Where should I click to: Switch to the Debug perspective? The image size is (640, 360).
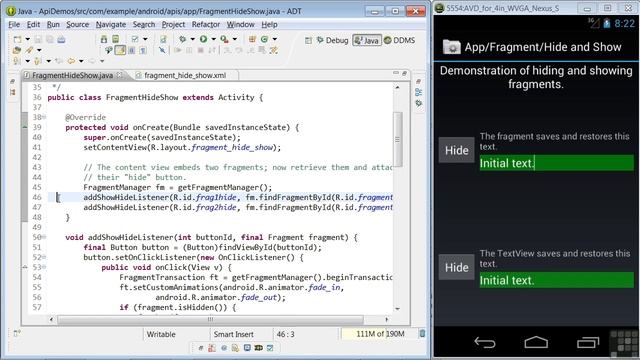(332, 40)
